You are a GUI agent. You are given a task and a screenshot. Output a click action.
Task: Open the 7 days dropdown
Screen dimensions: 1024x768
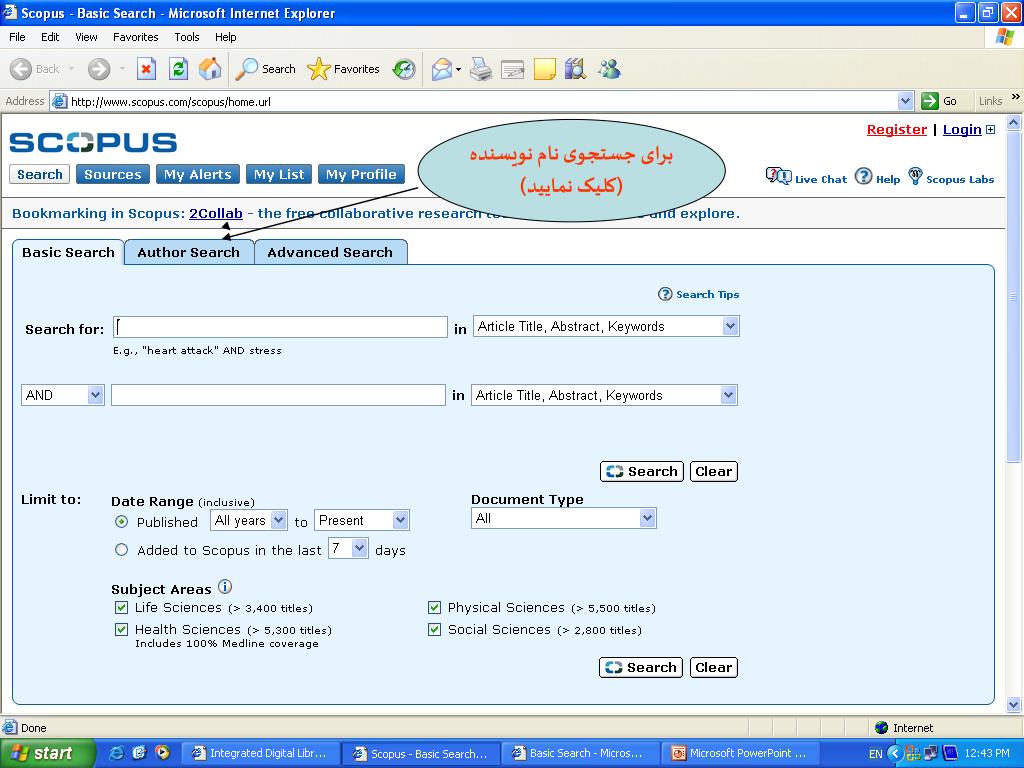pyautogui.click(x=348, y=548)
